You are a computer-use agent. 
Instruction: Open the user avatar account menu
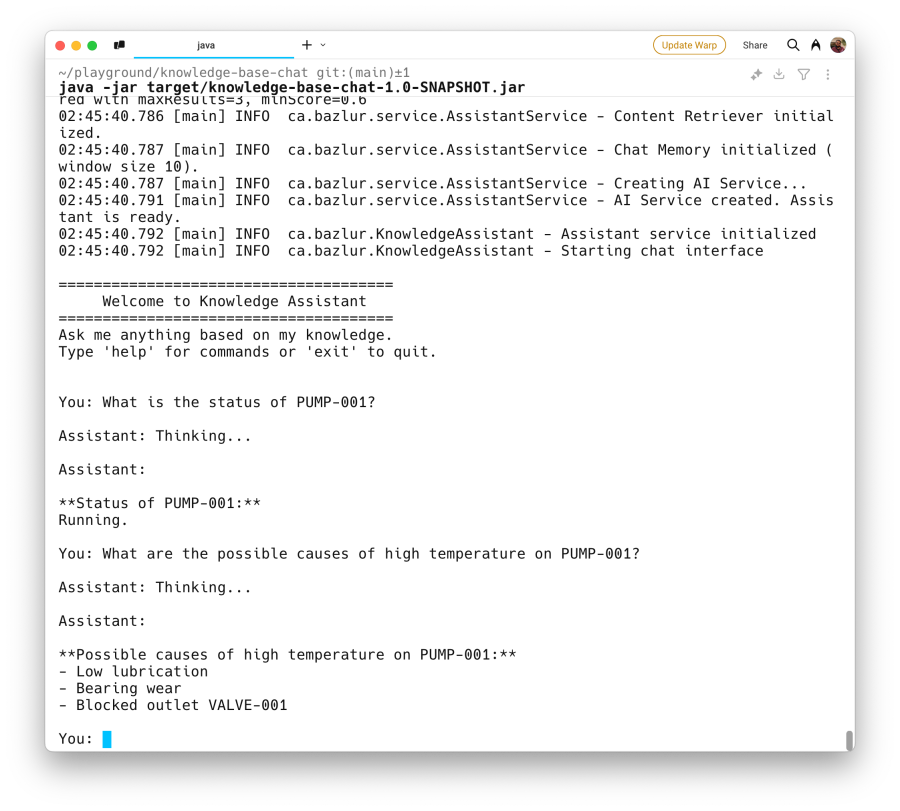(838, 45)
